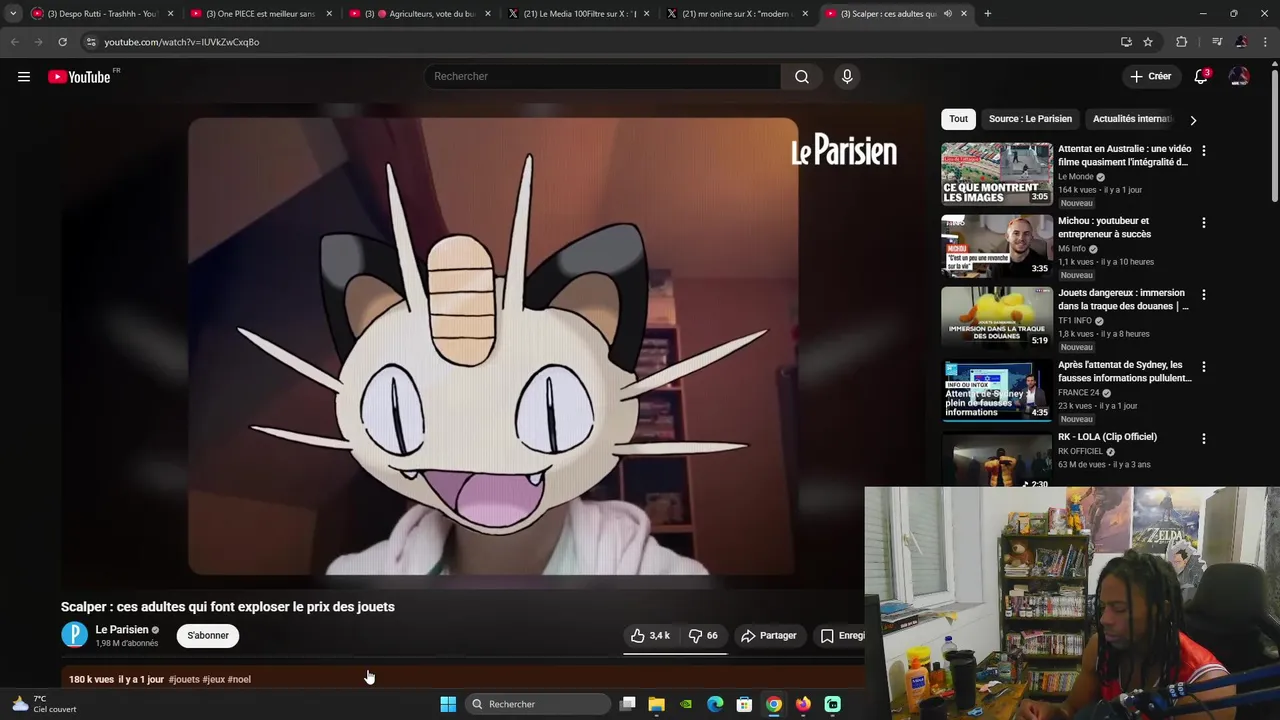Screen dimensions: 1280x720
Task: Click video title Scalper : ces adultes
Action: [228, 607]
